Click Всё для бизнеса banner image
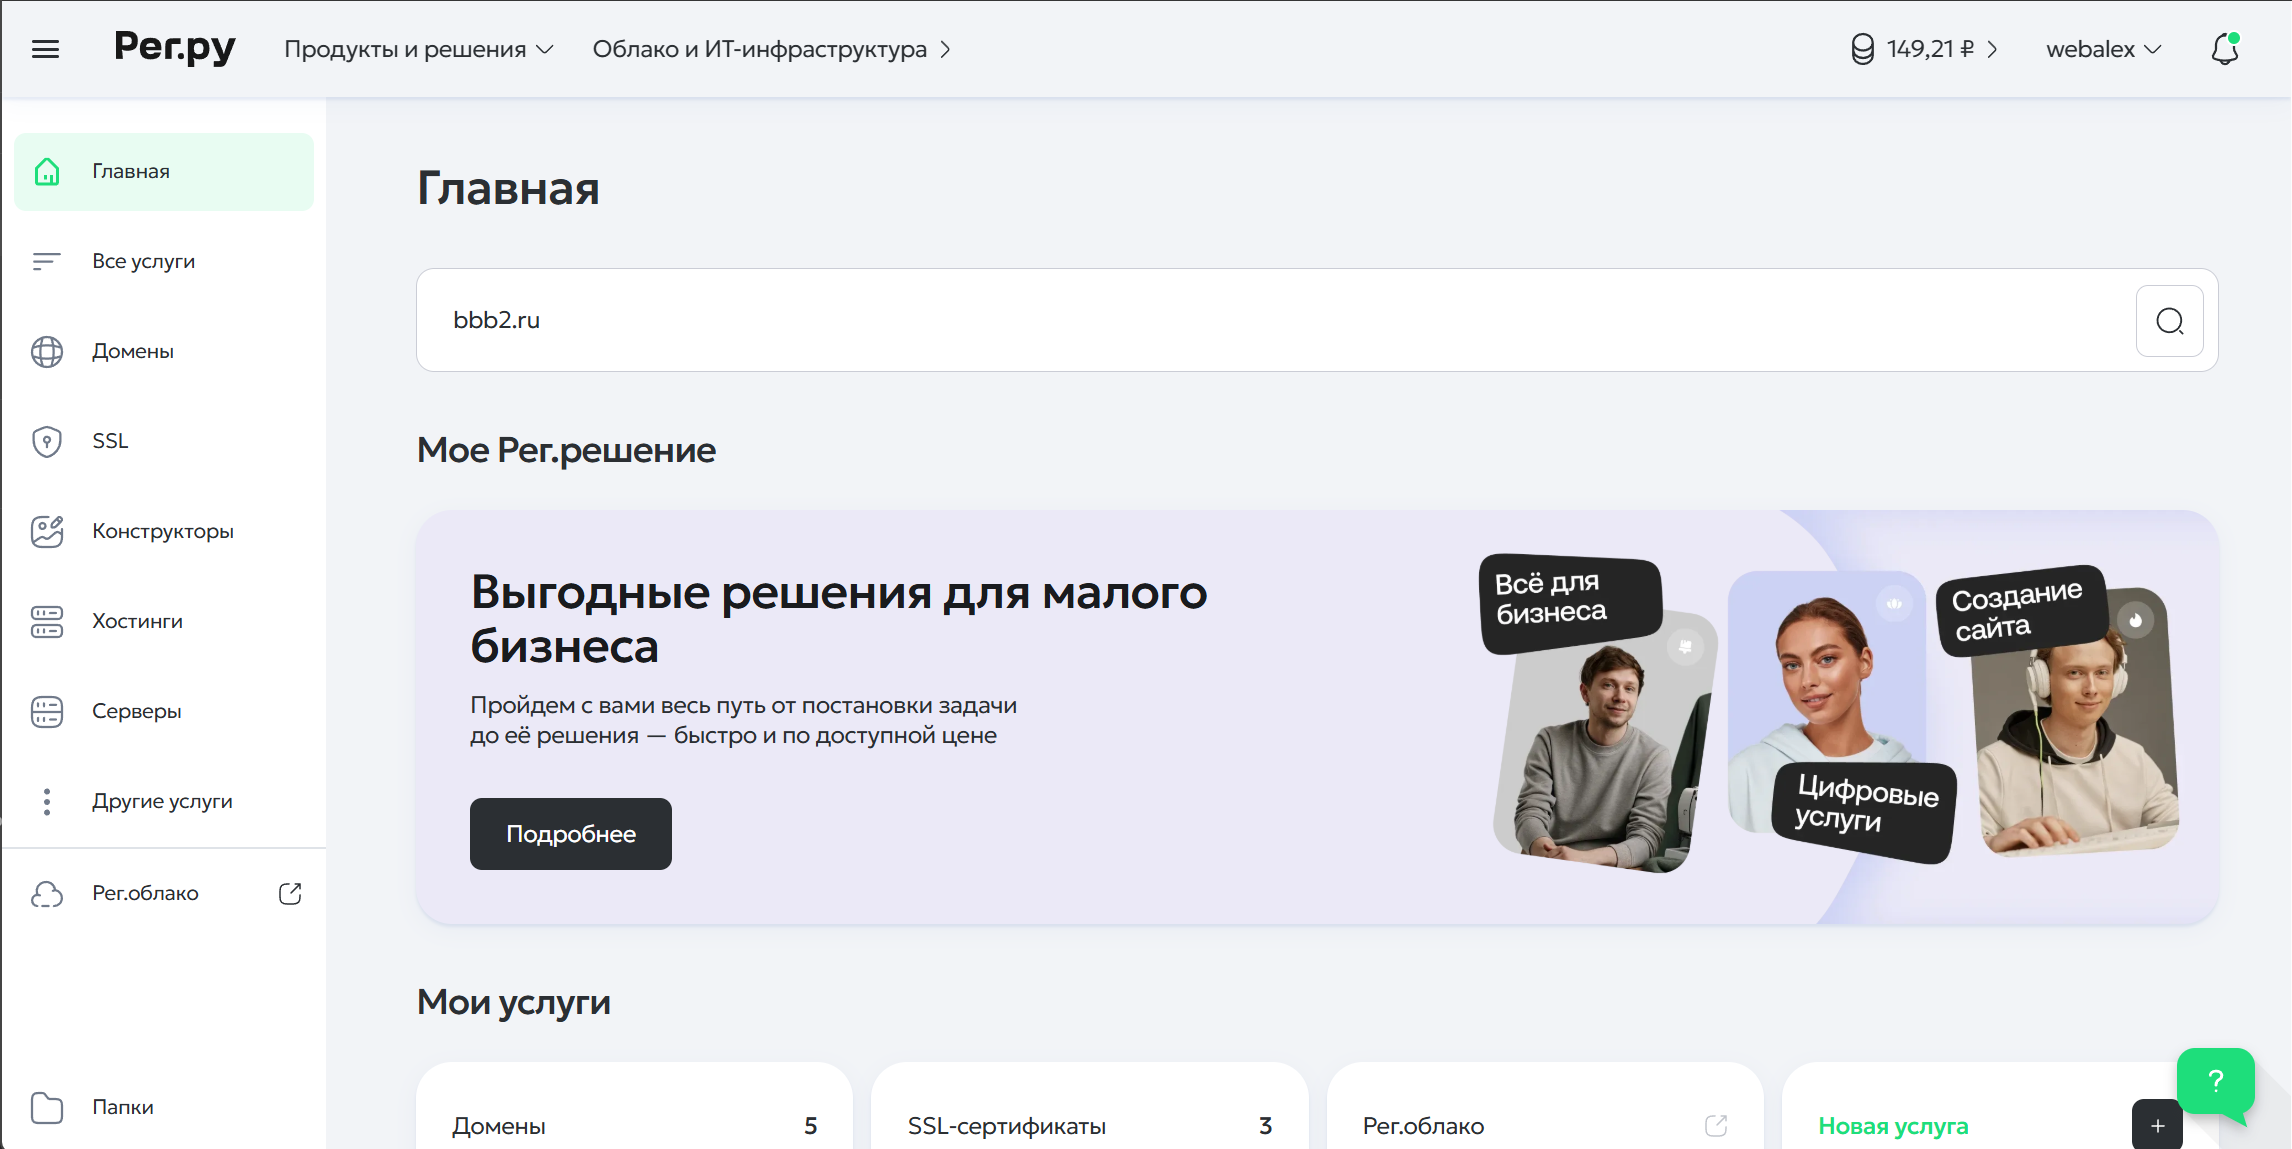Screen dimensions: 2292x1149 click(x=1597, y=713)
